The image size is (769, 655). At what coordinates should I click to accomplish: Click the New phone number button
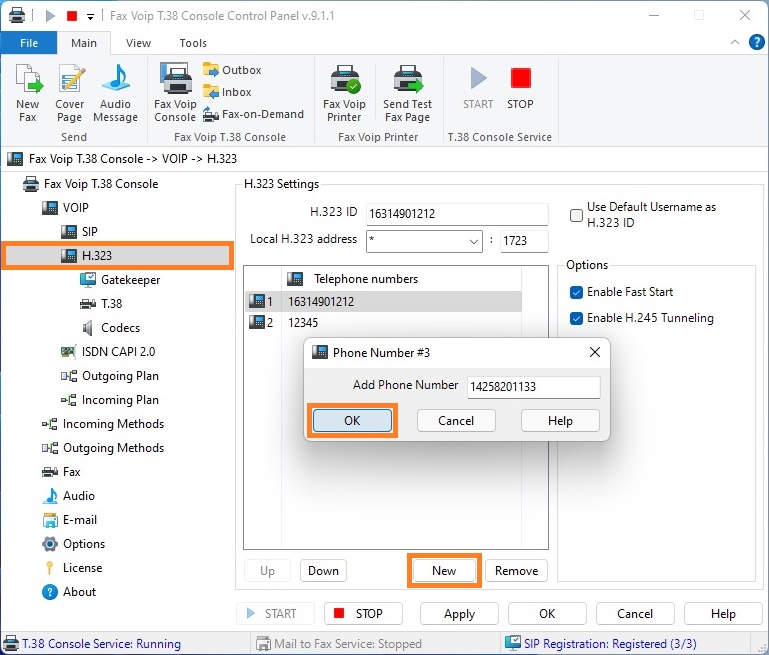coord(444,571)
